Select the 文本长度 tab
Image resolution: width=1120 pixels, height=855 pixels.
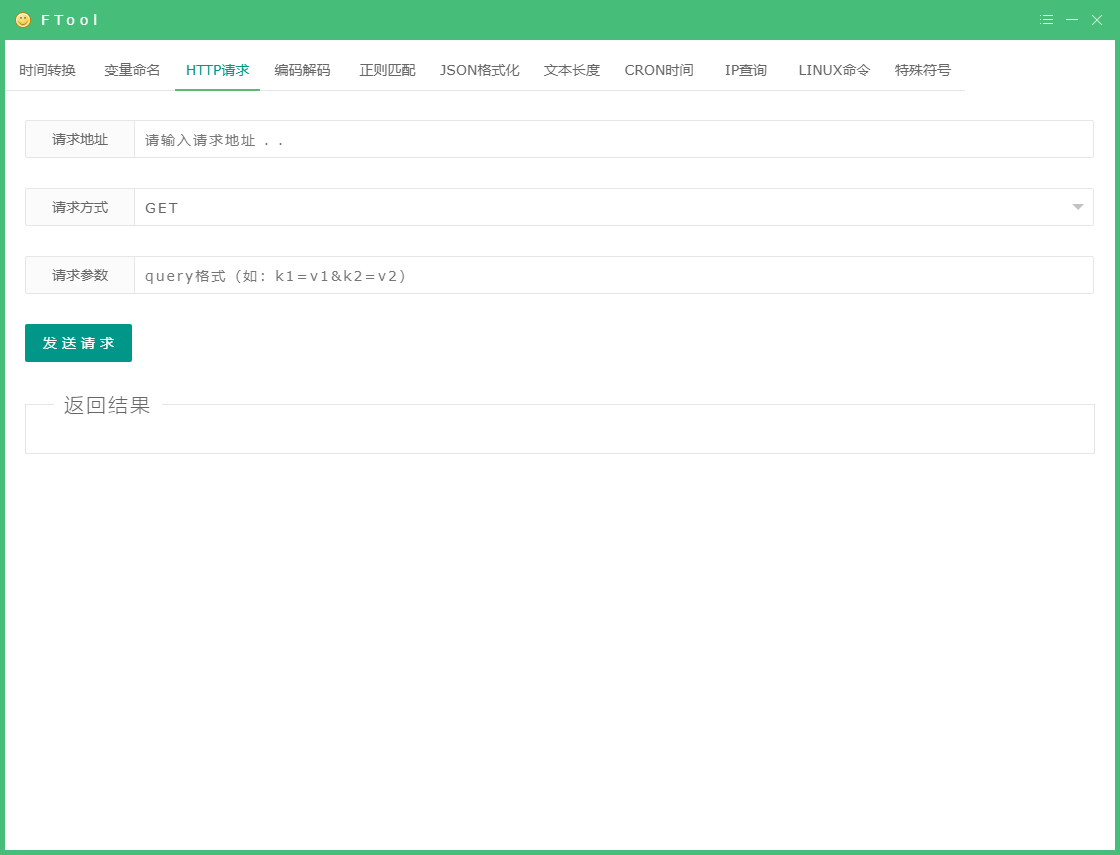571,70
